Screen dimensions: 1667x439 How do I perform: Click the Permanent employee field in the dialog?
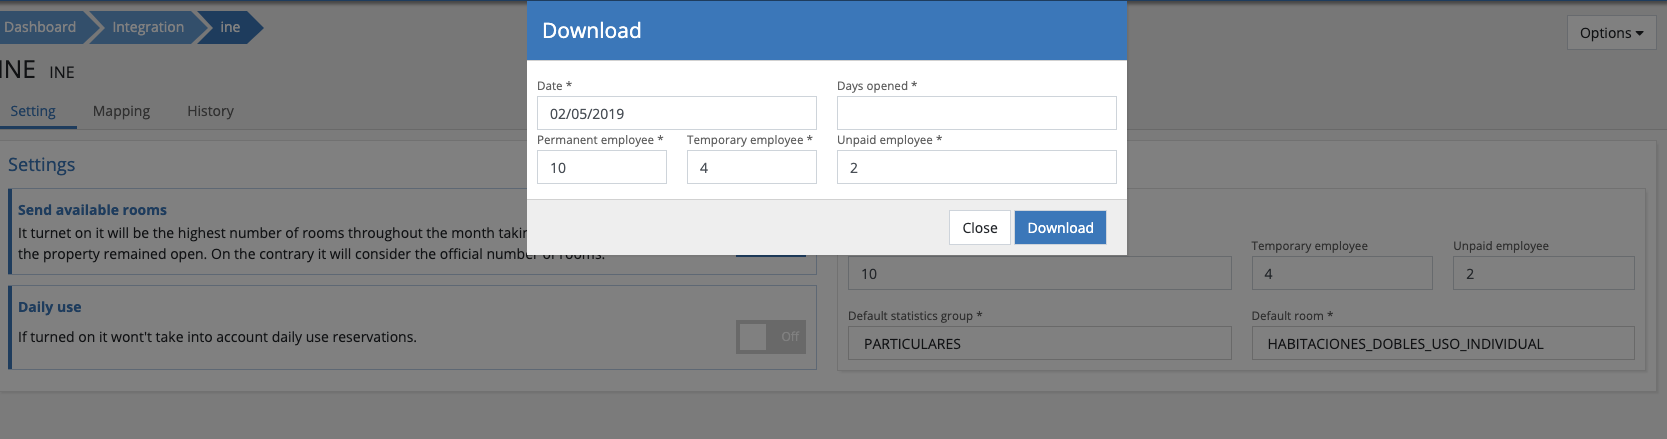(x=601, y=167)
